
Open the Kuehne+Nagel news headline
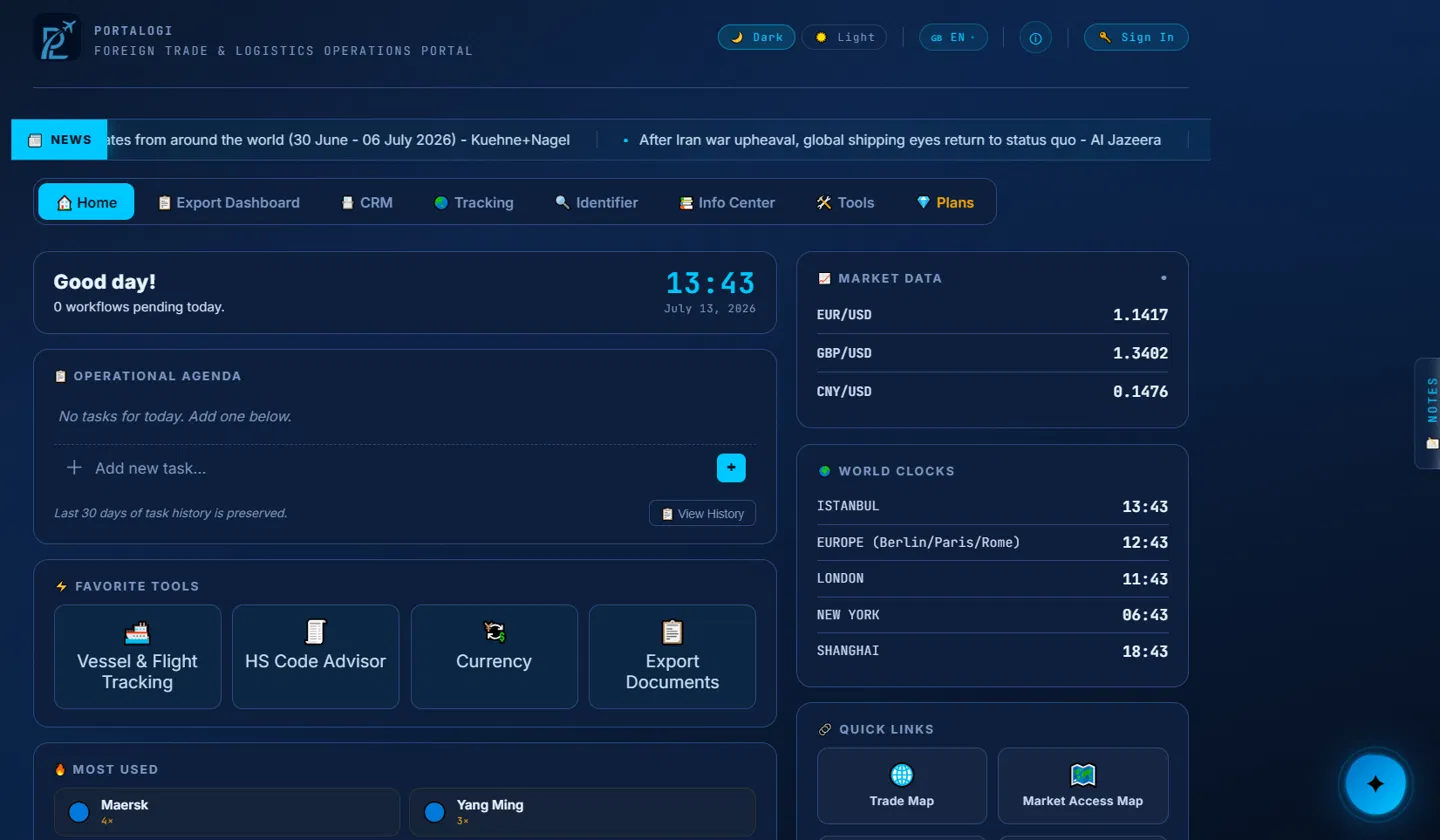tap(338, 140)
